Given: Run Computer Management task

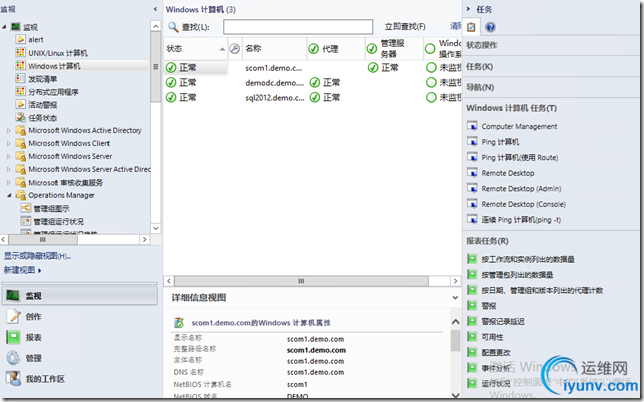Looking at the screenshot, I should [x=519, y=126].
